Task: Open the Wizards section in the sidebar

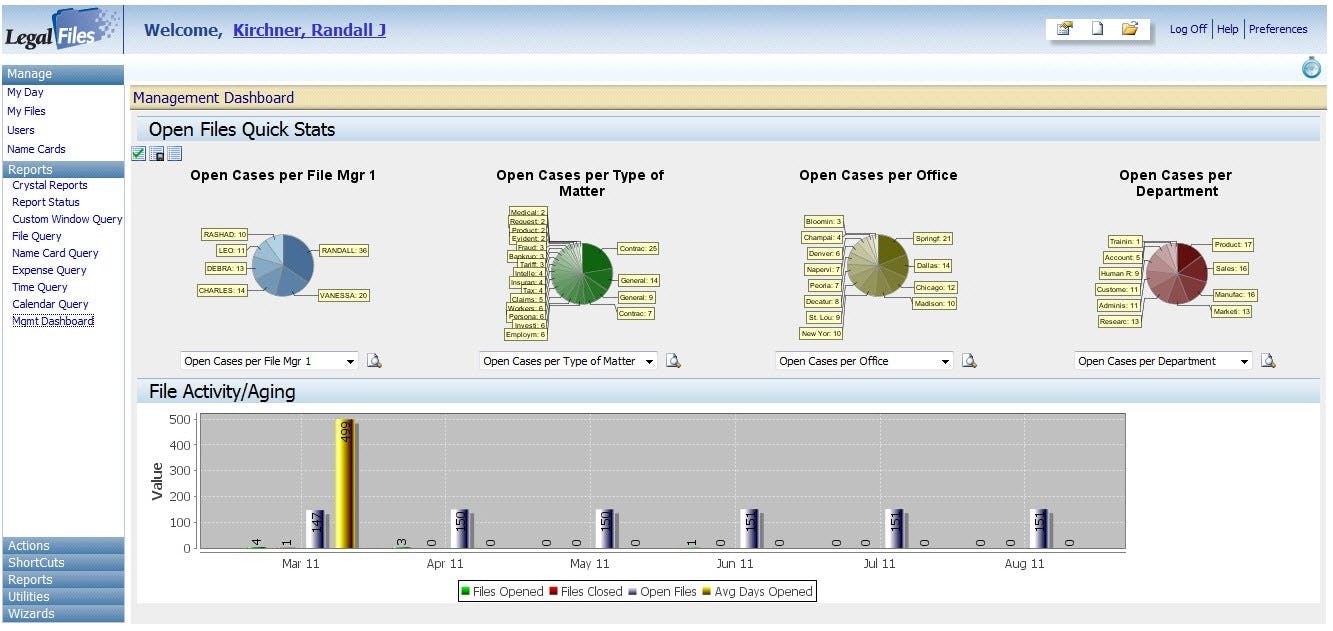Action: 63,615
